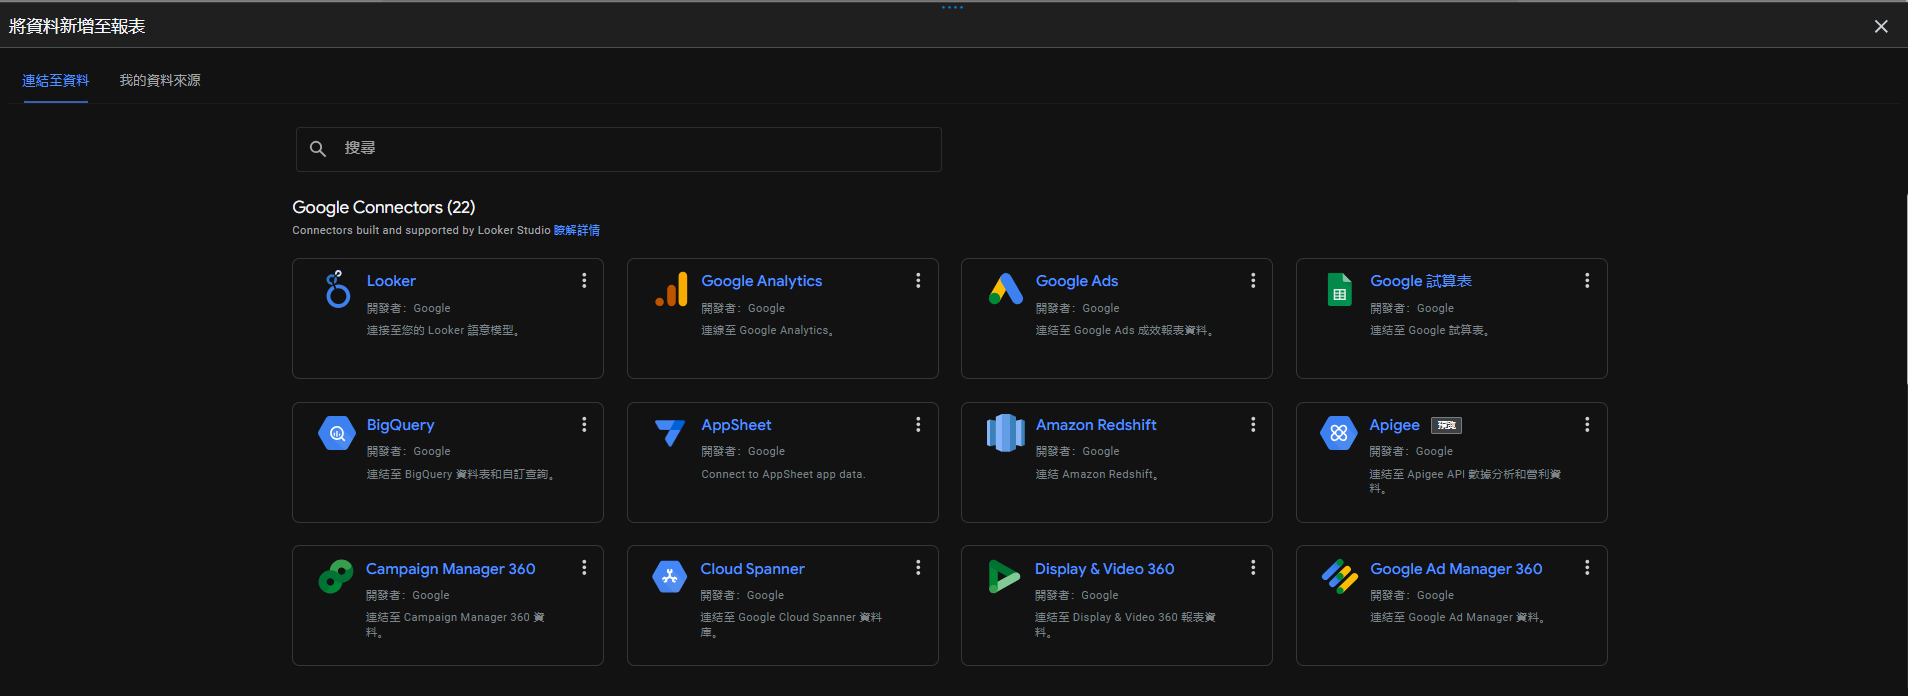
Task: Select the Display & Video 360 title
Action: click(1104, 568)
